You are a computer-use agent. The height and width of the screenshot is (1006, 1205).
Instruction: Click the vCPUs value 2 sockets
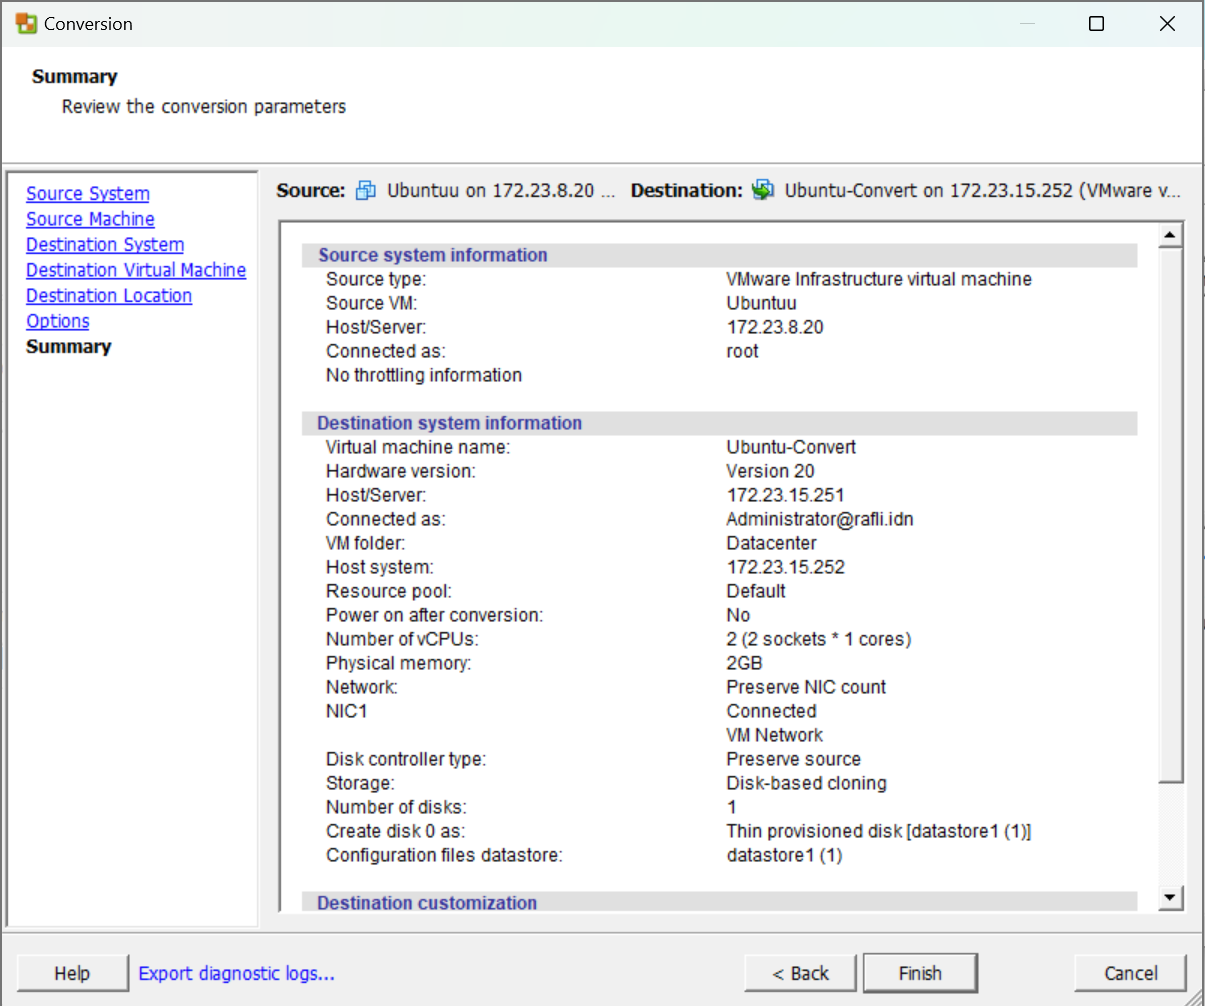[819, 639]
